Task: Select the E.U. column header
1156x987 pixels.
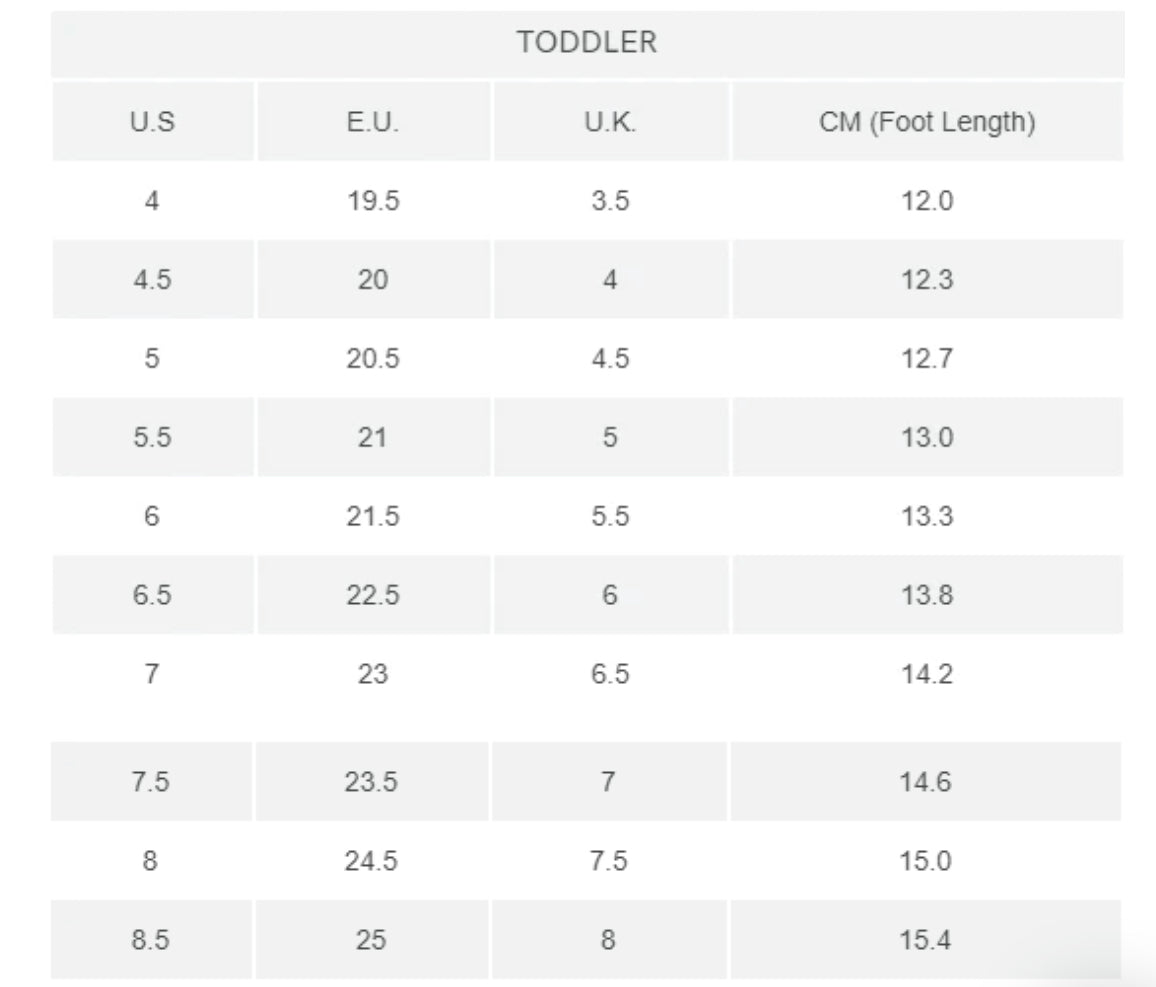Action: point(372,122)
